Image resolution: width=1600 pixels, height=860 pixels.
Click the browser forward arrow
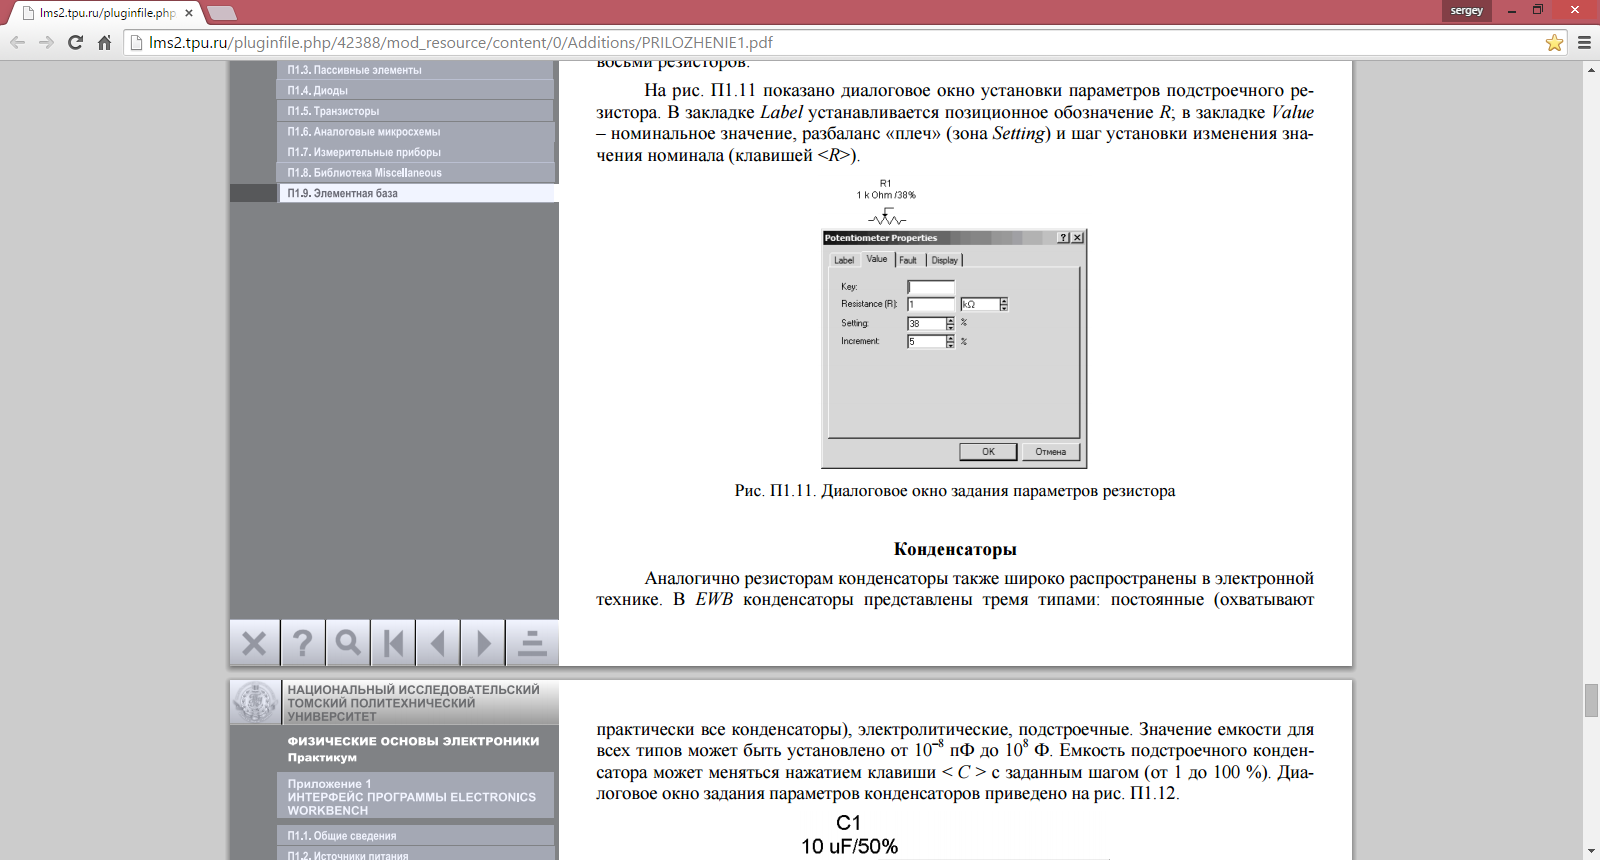click(x=46, y=42)
